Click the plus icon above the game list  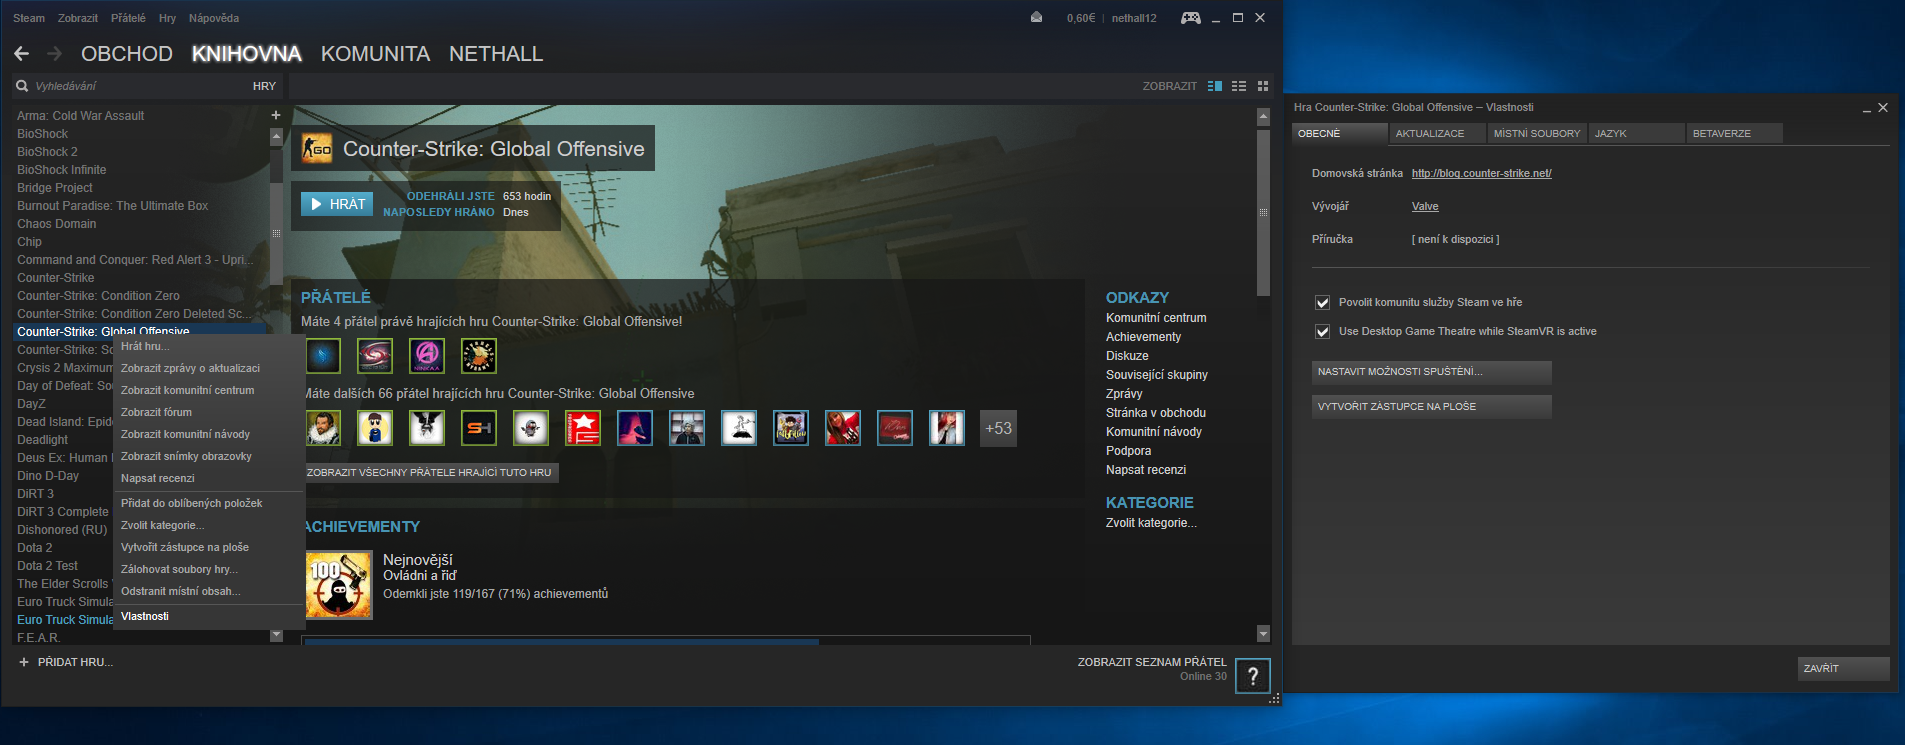coord(276,115)
